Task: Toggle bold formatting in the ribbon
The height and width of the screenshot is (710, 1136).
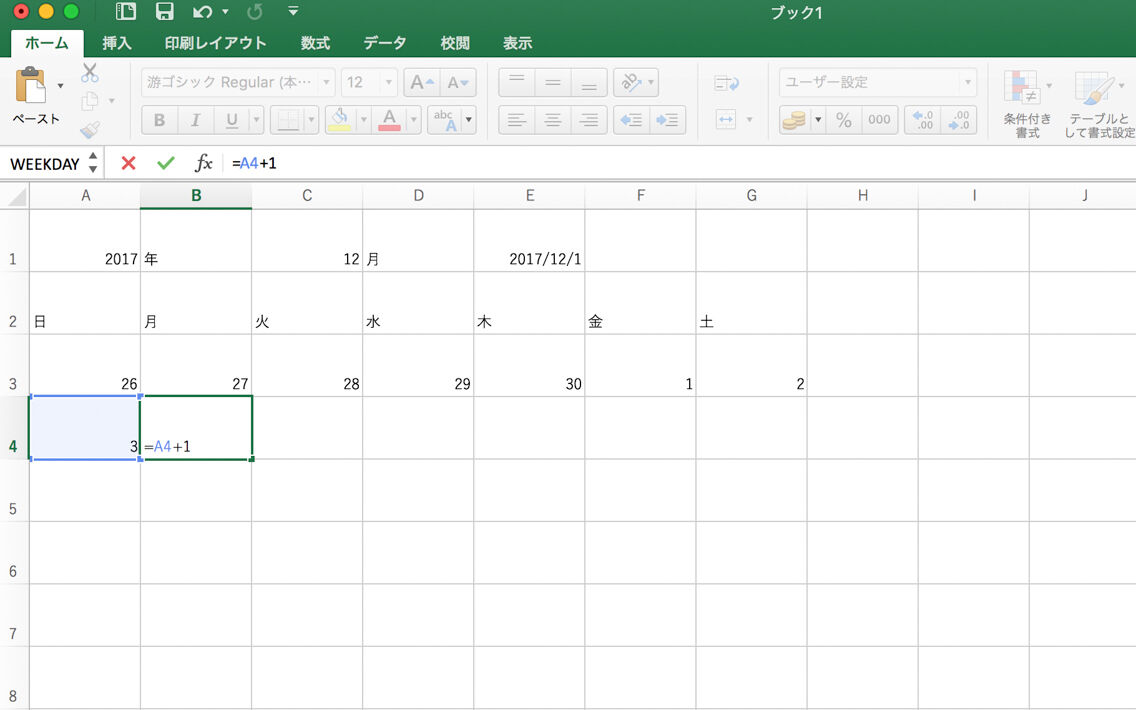Action: tap(159, 119)
